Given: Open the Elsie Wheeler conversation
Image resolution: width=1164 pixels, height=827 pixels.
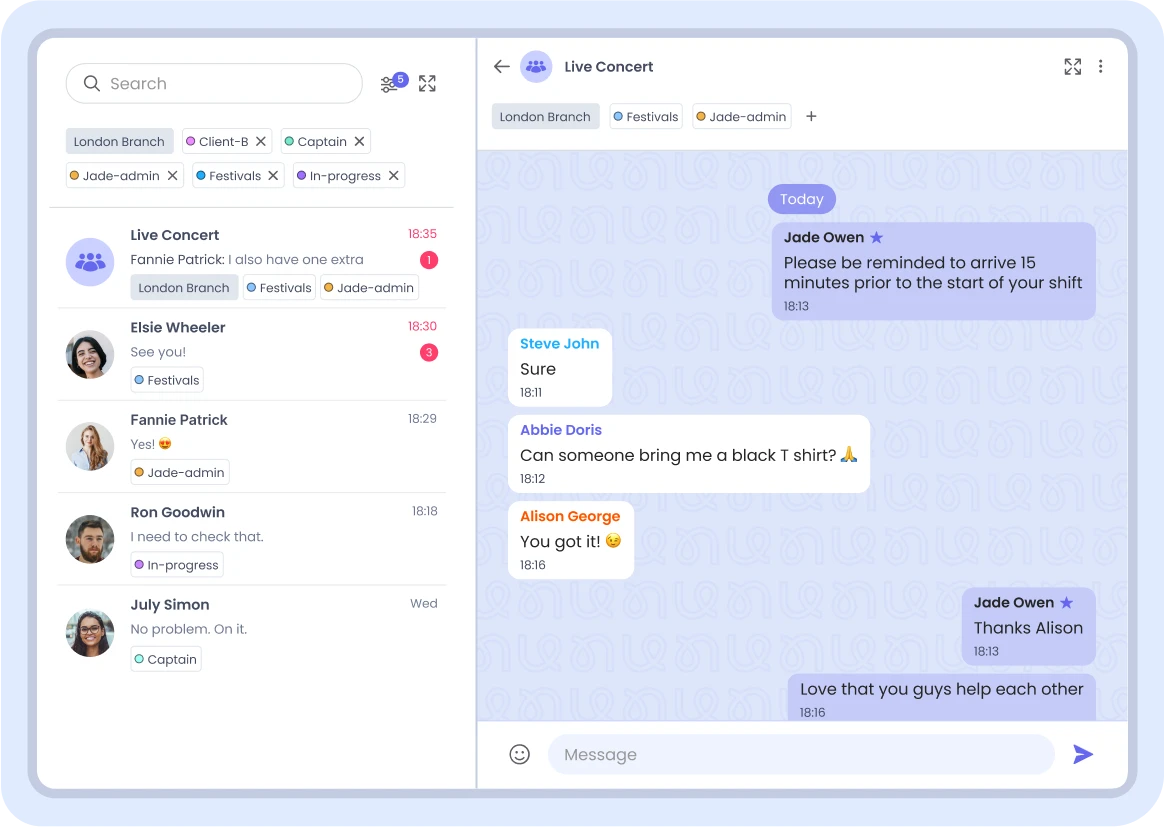Looking at the screenshot, I should pos(250,352).
